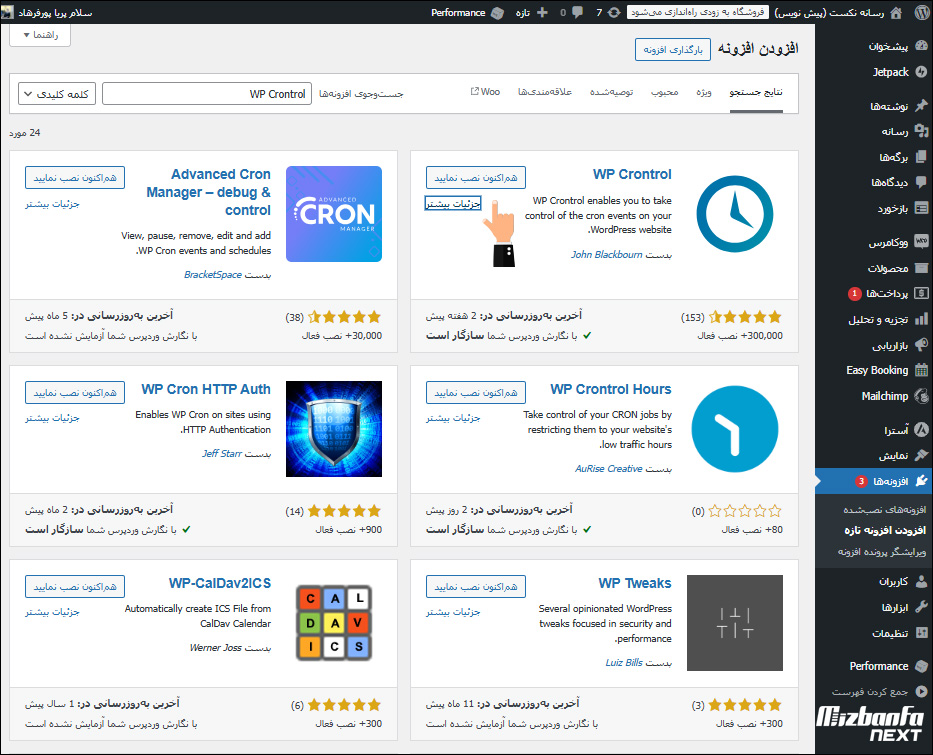This screenshot has width=933, height=755.
Task: Open plugin file editor submenu (ویرایشگر پرونده افزونه)
Action: pyautogui.click(x=882, y=552)
